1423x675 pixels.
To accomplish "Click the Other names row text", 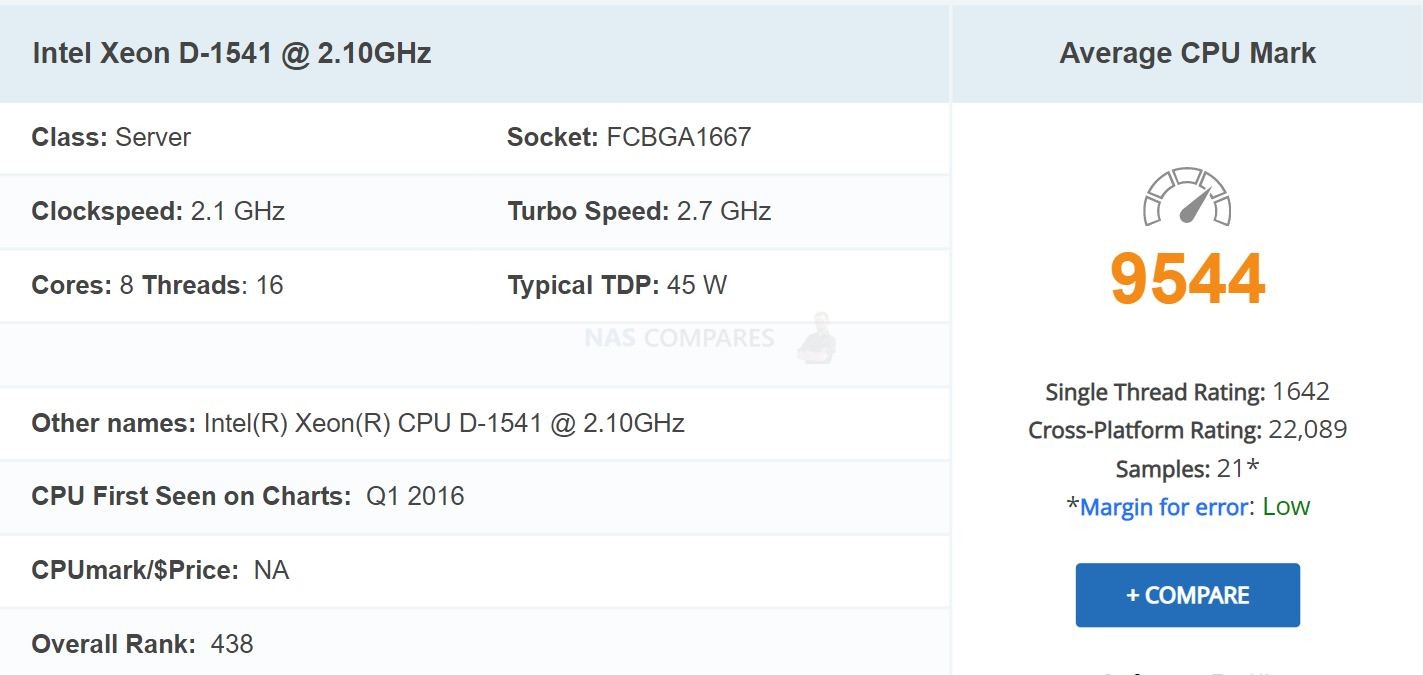I will [358, 423].
